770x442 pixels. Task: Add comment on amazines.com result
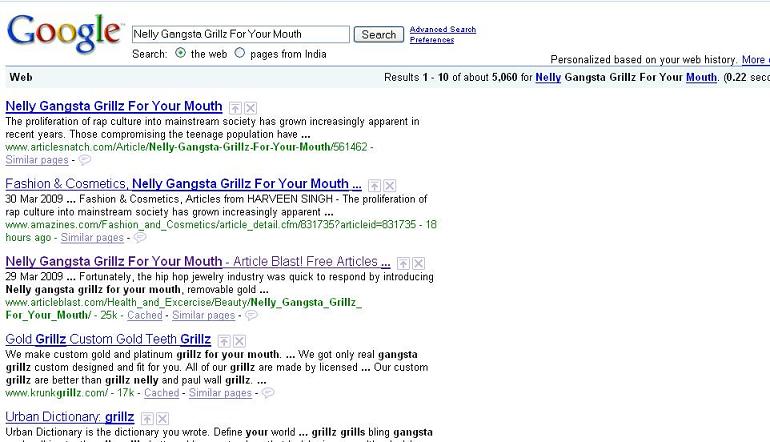[140, 237]
